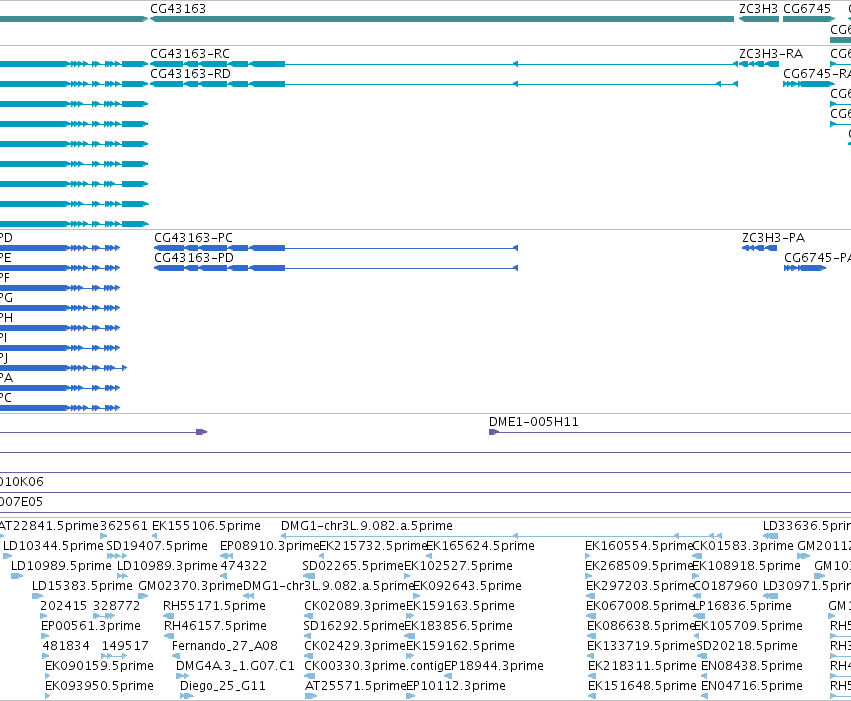Click the EST AT22841.5prime
Viewport: 851px width, 701px height.
pyautogui.click(x=49, y=526)
